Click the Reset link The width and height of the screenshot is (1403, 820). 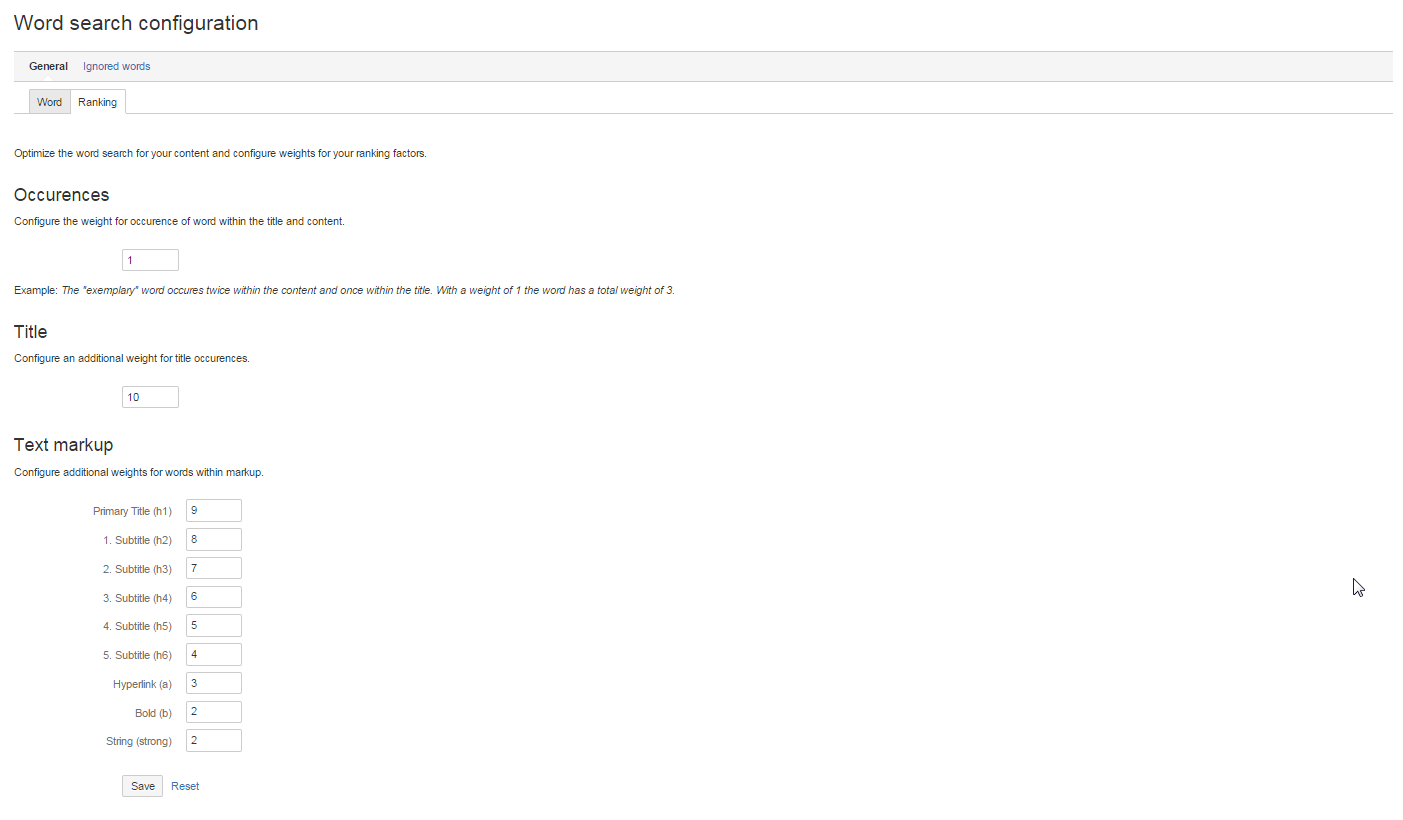(x=185, y=787)
